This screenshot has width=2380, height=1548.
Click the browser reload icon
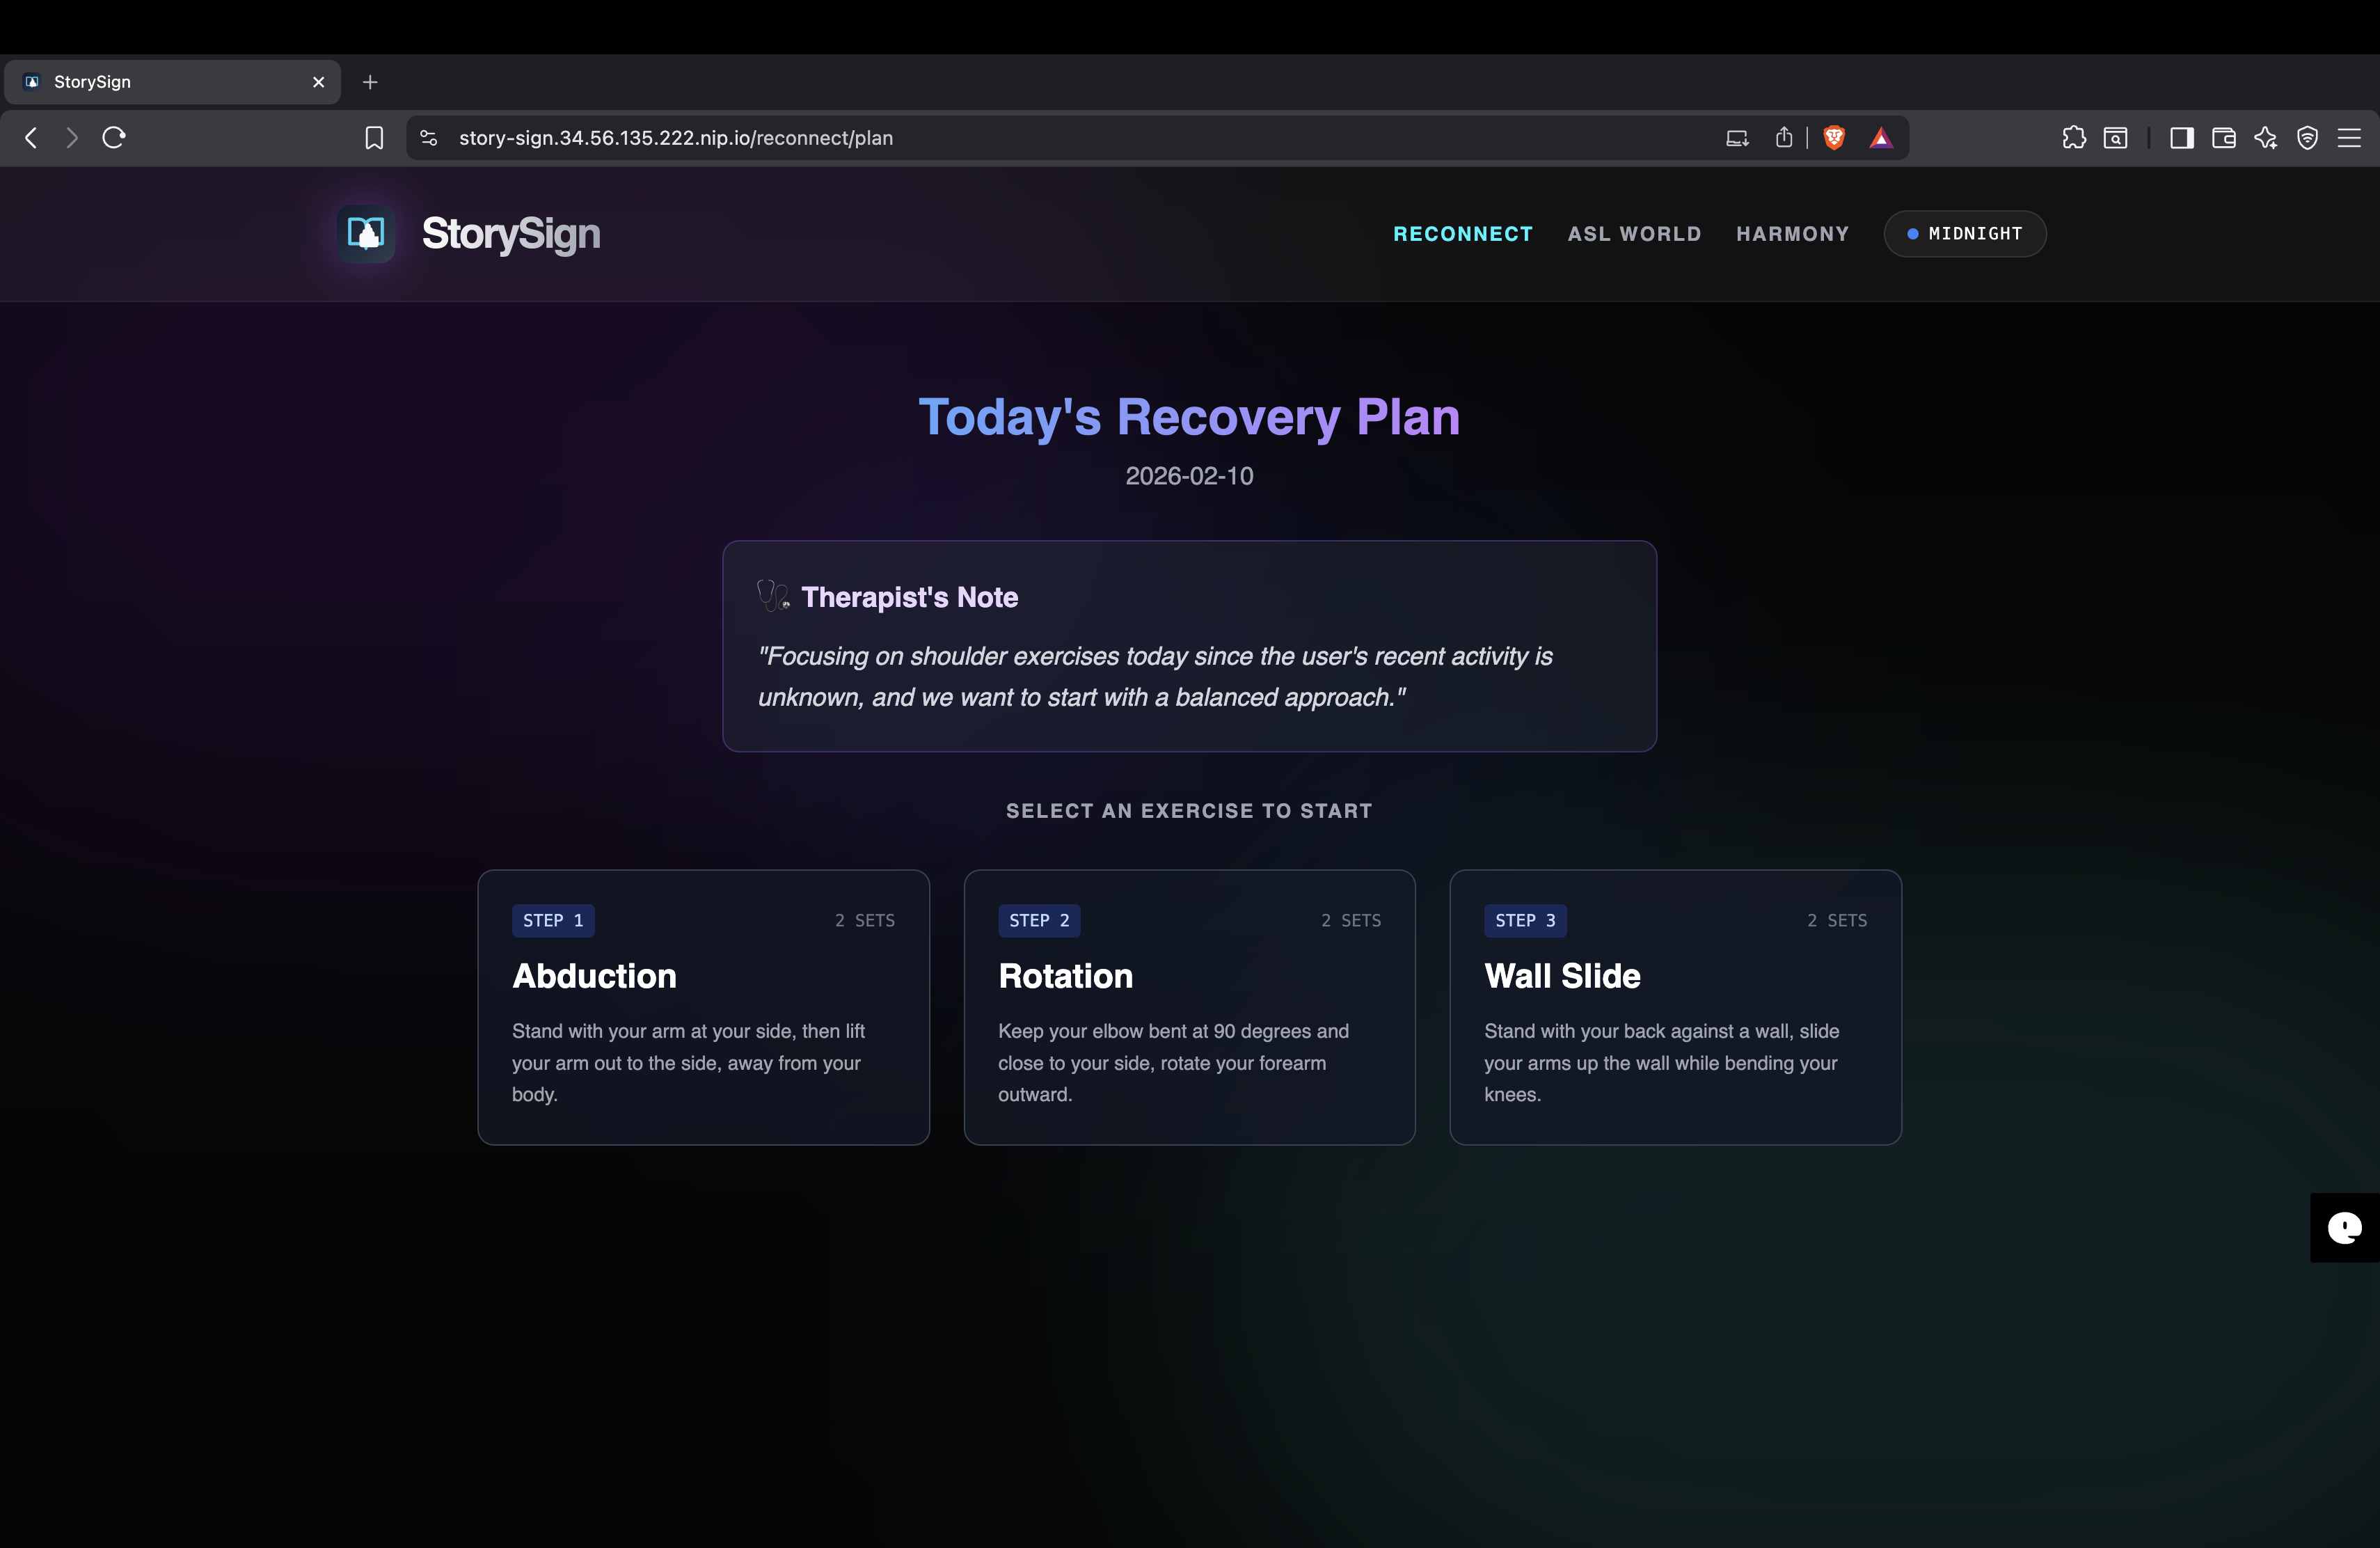click(x=114, y=138)
